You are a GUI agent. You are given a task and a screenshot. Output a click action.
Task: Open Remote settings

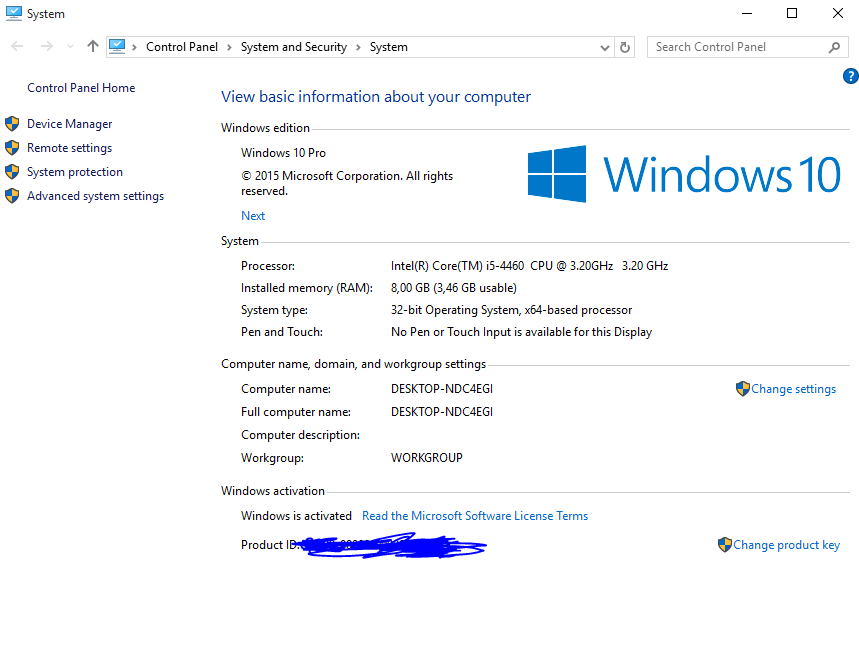(x=69, y=148)
